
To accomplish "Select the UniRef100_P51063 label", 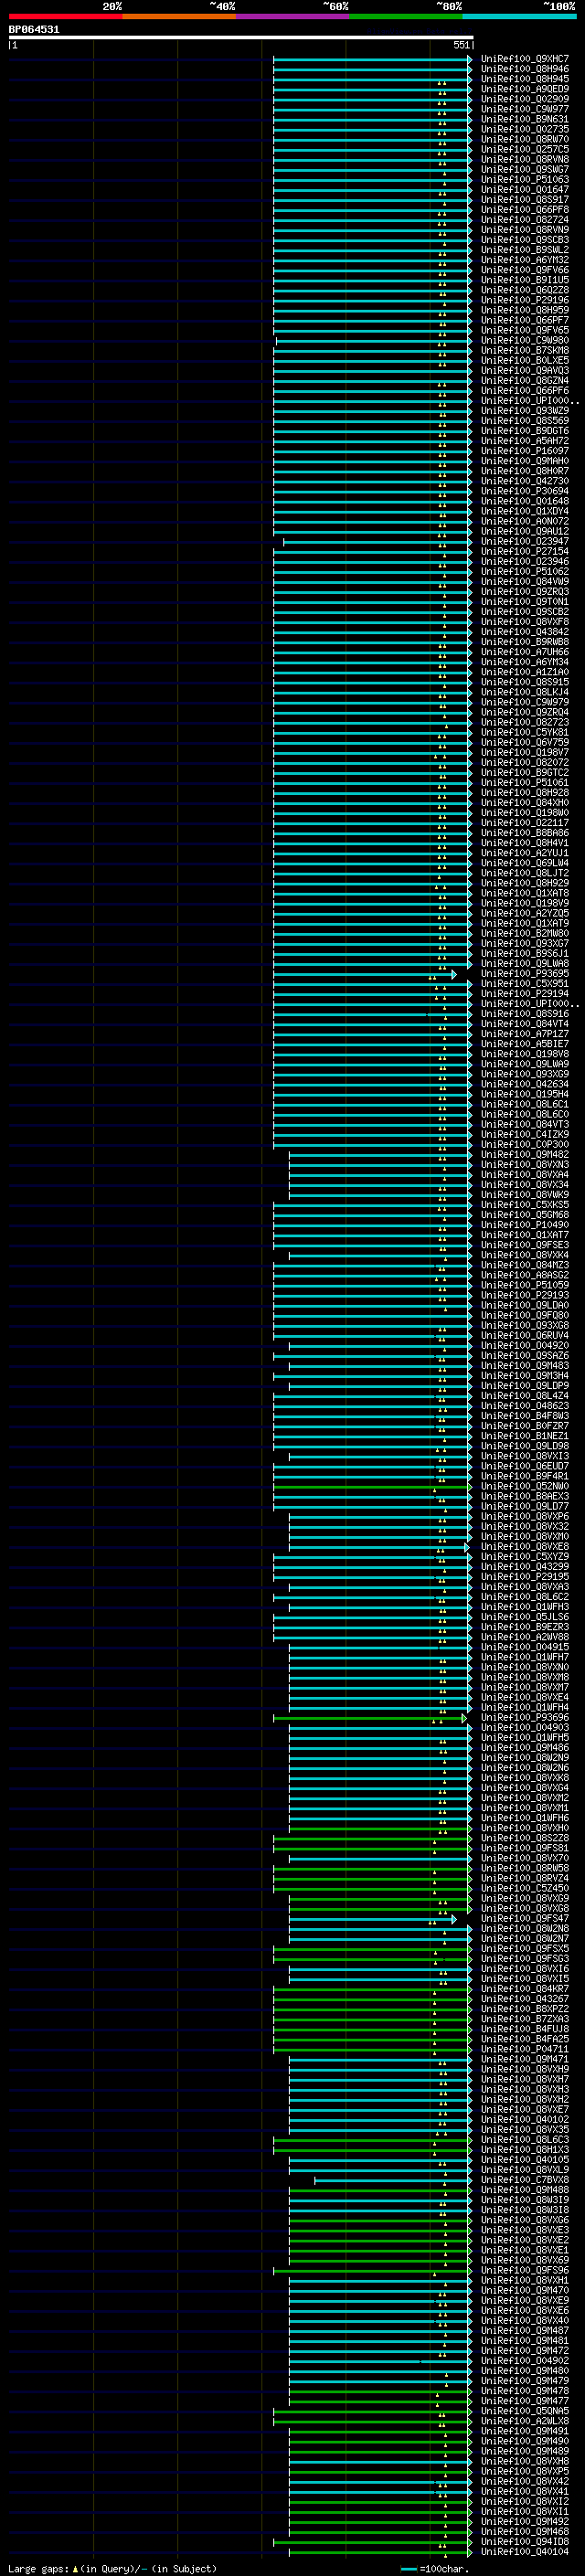I will [525, 180].
